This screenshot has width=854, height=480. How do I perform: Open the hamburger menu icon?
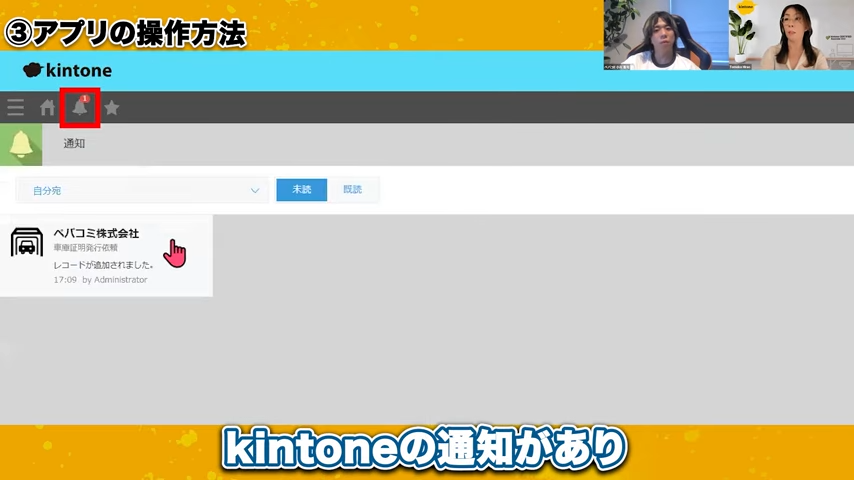pyautogui.click(x=15, y=107)
